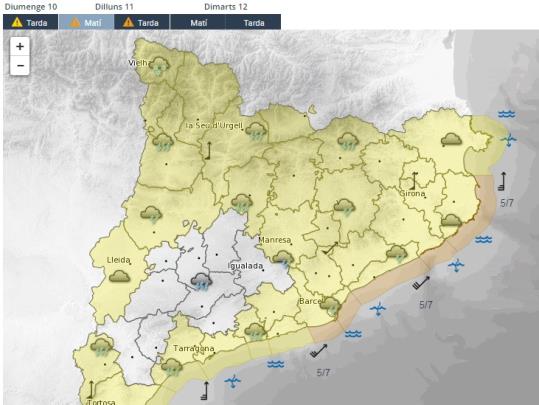
Task: Click the Manresa town label
Action: (274, 240)
